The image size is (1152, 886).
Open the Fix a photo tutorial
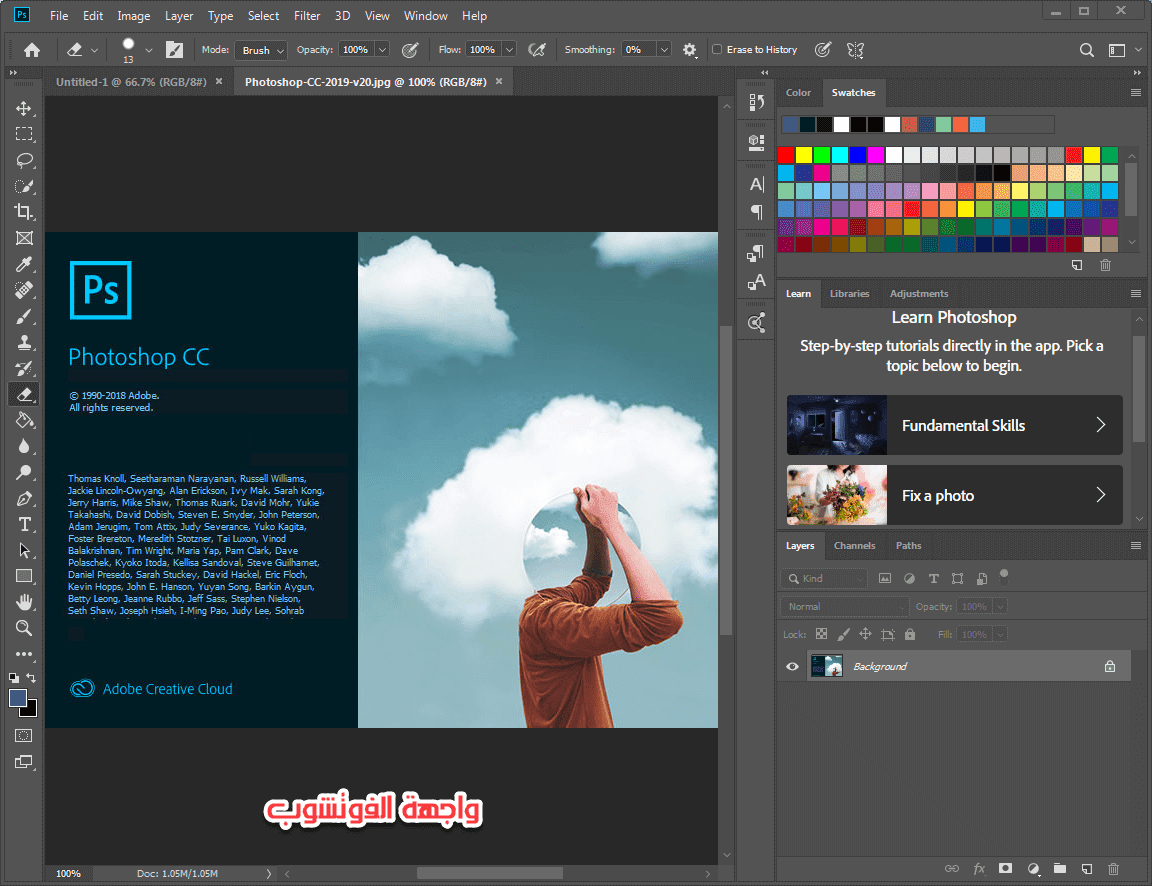(x=954, y=495)
